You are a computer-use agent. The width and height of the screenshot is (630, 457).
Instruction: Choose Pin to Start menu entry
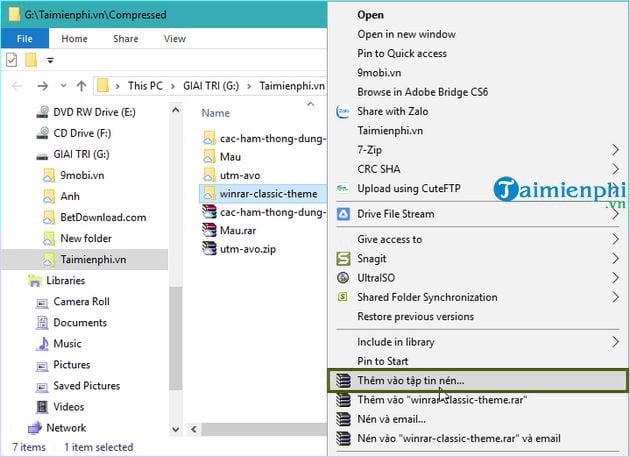coord(383,361)
